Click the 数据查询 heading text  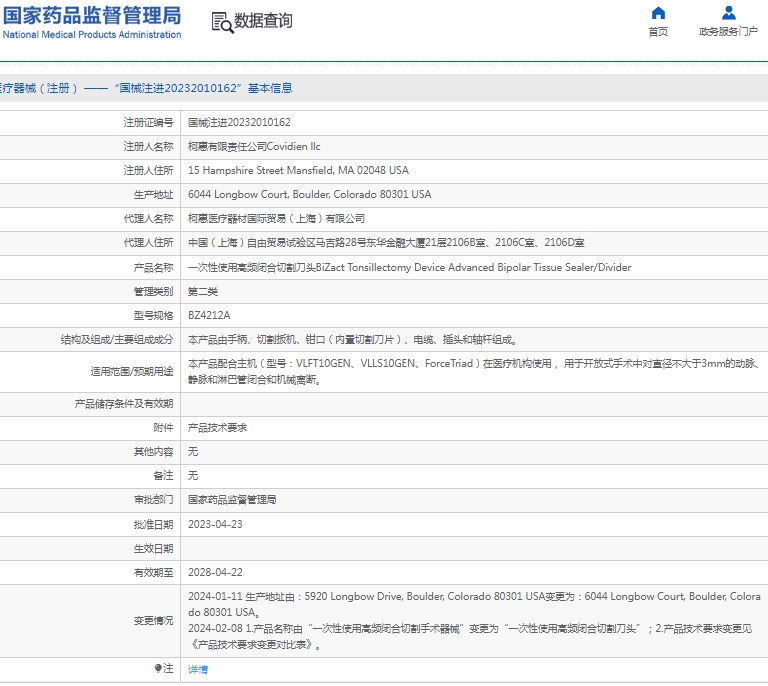[x=263, y=21]
